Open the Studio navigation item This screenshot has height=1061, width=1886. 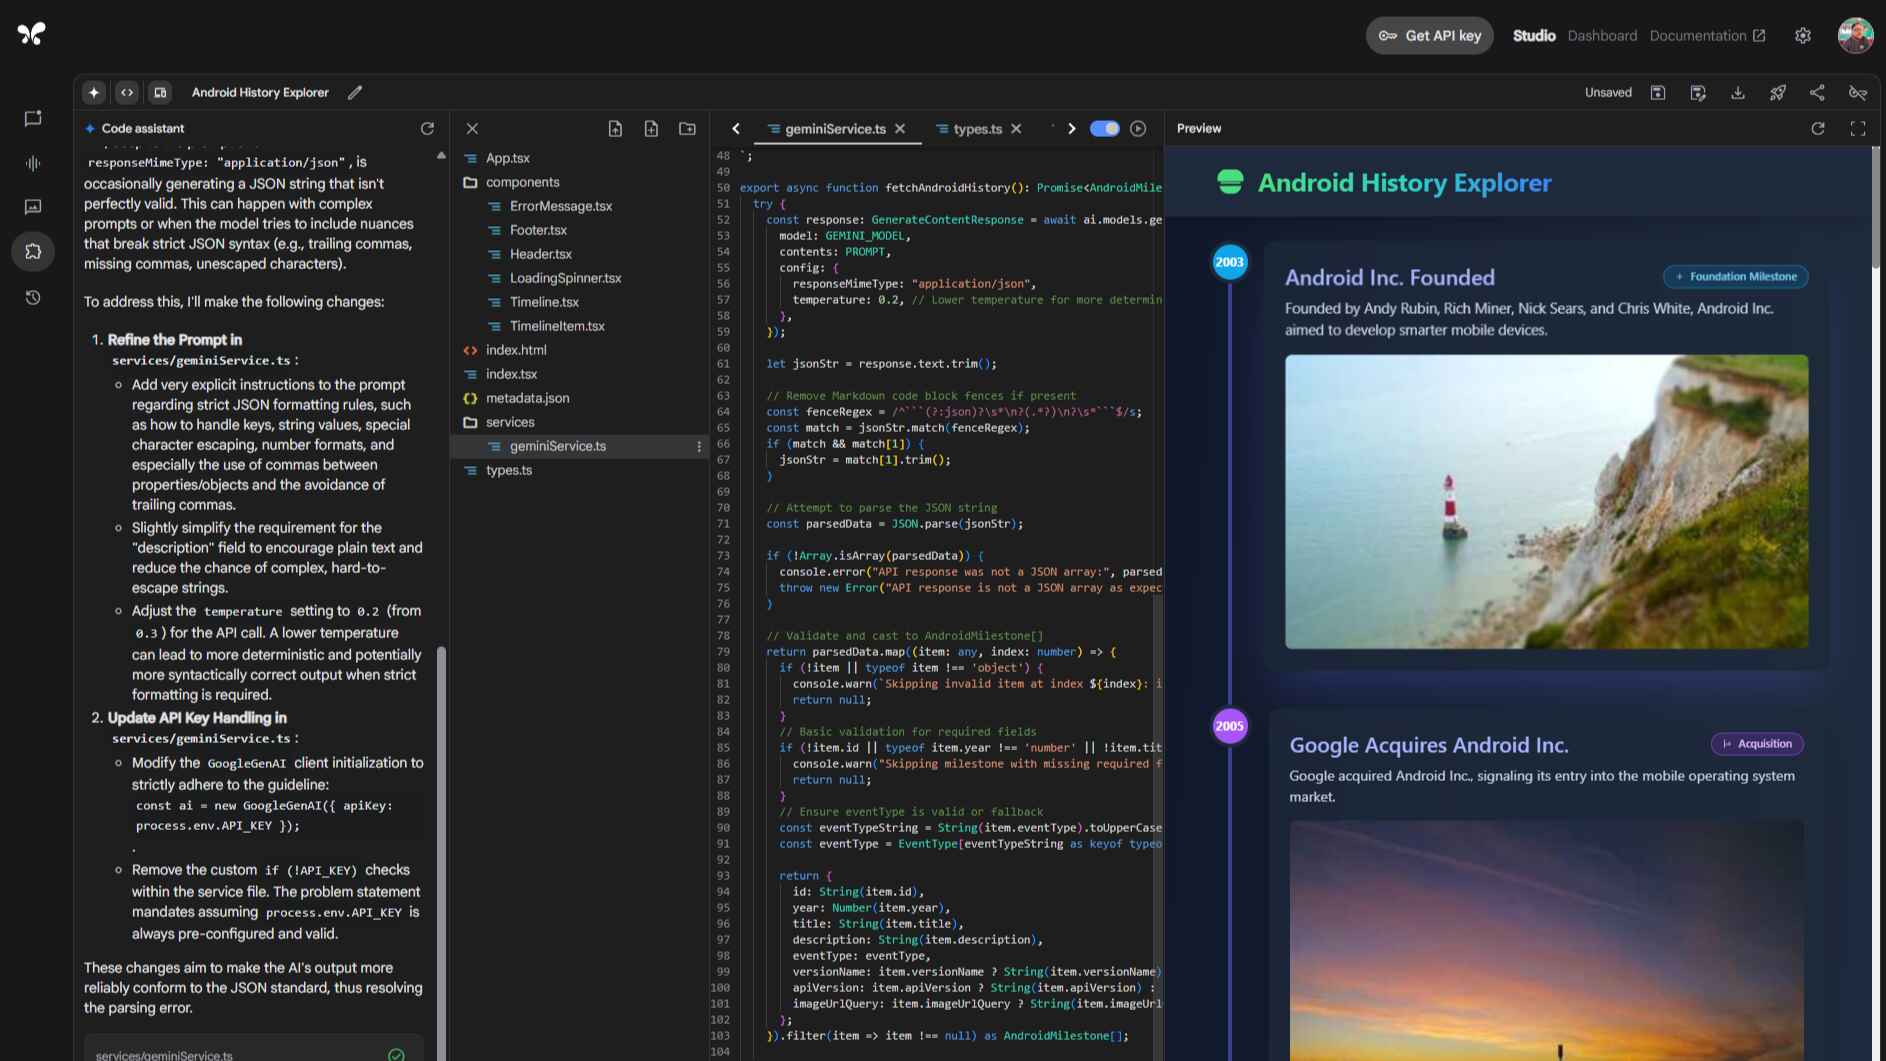(x=1534, y=35)
